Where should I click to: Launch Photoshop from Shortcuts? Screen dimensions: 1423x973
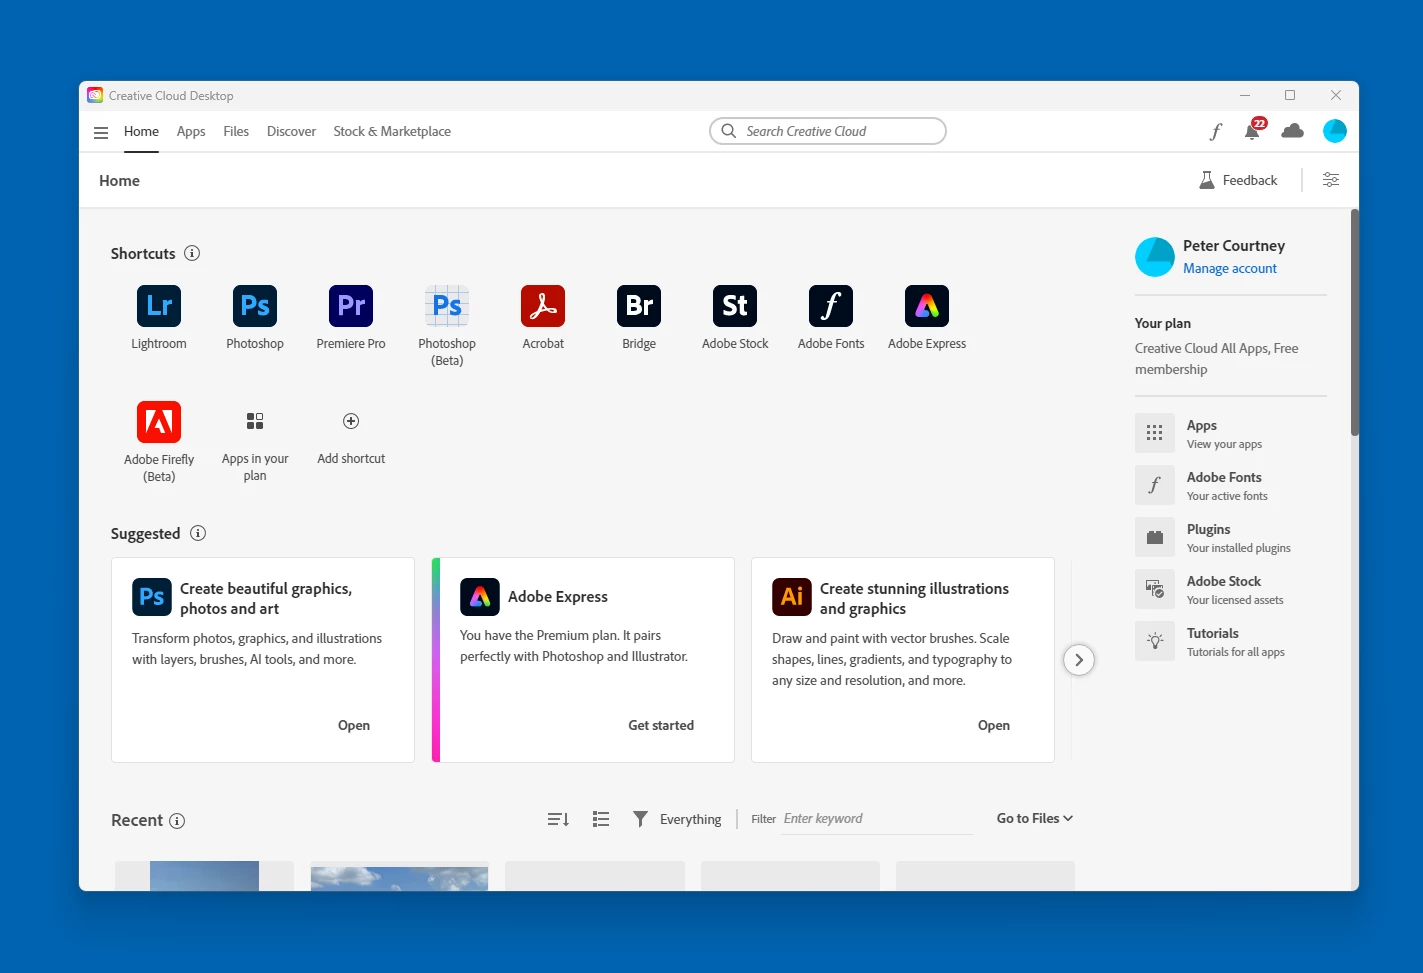tap(255, 306)
